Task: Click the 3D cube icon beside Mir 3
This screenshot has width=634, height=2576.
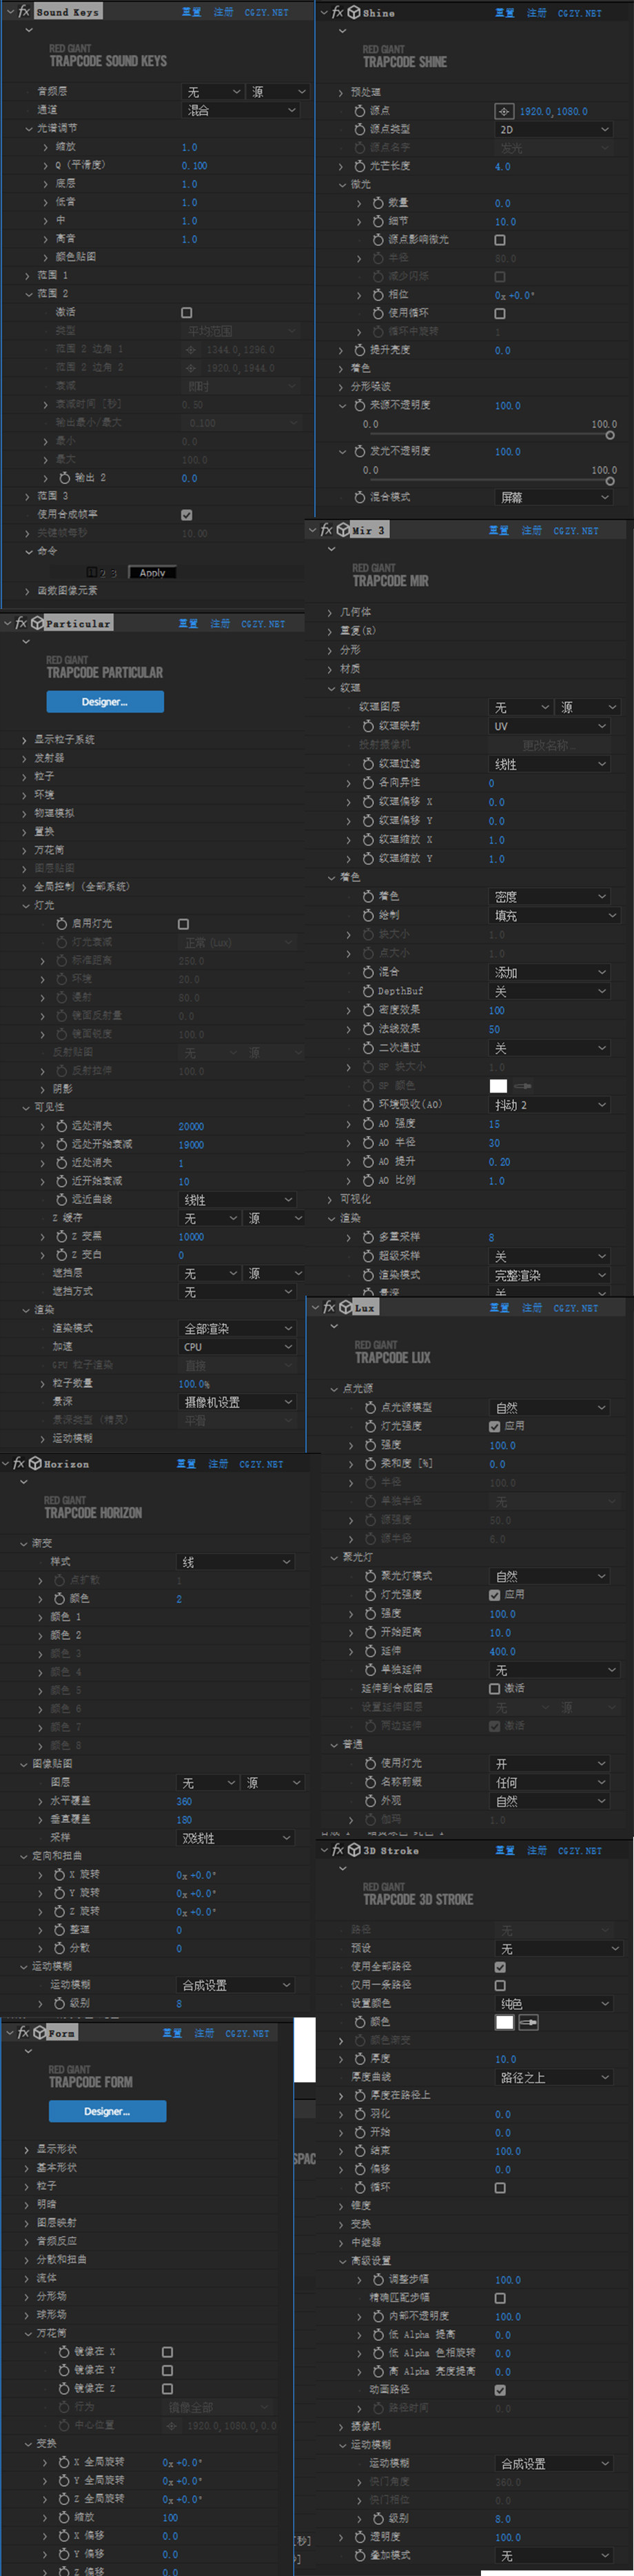Action: [x=343, y=530]
